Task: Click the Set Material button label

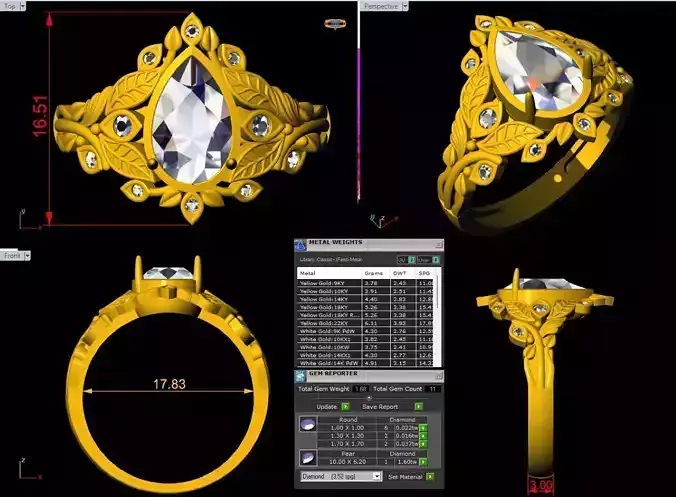Action: click(x=405, y=477)
